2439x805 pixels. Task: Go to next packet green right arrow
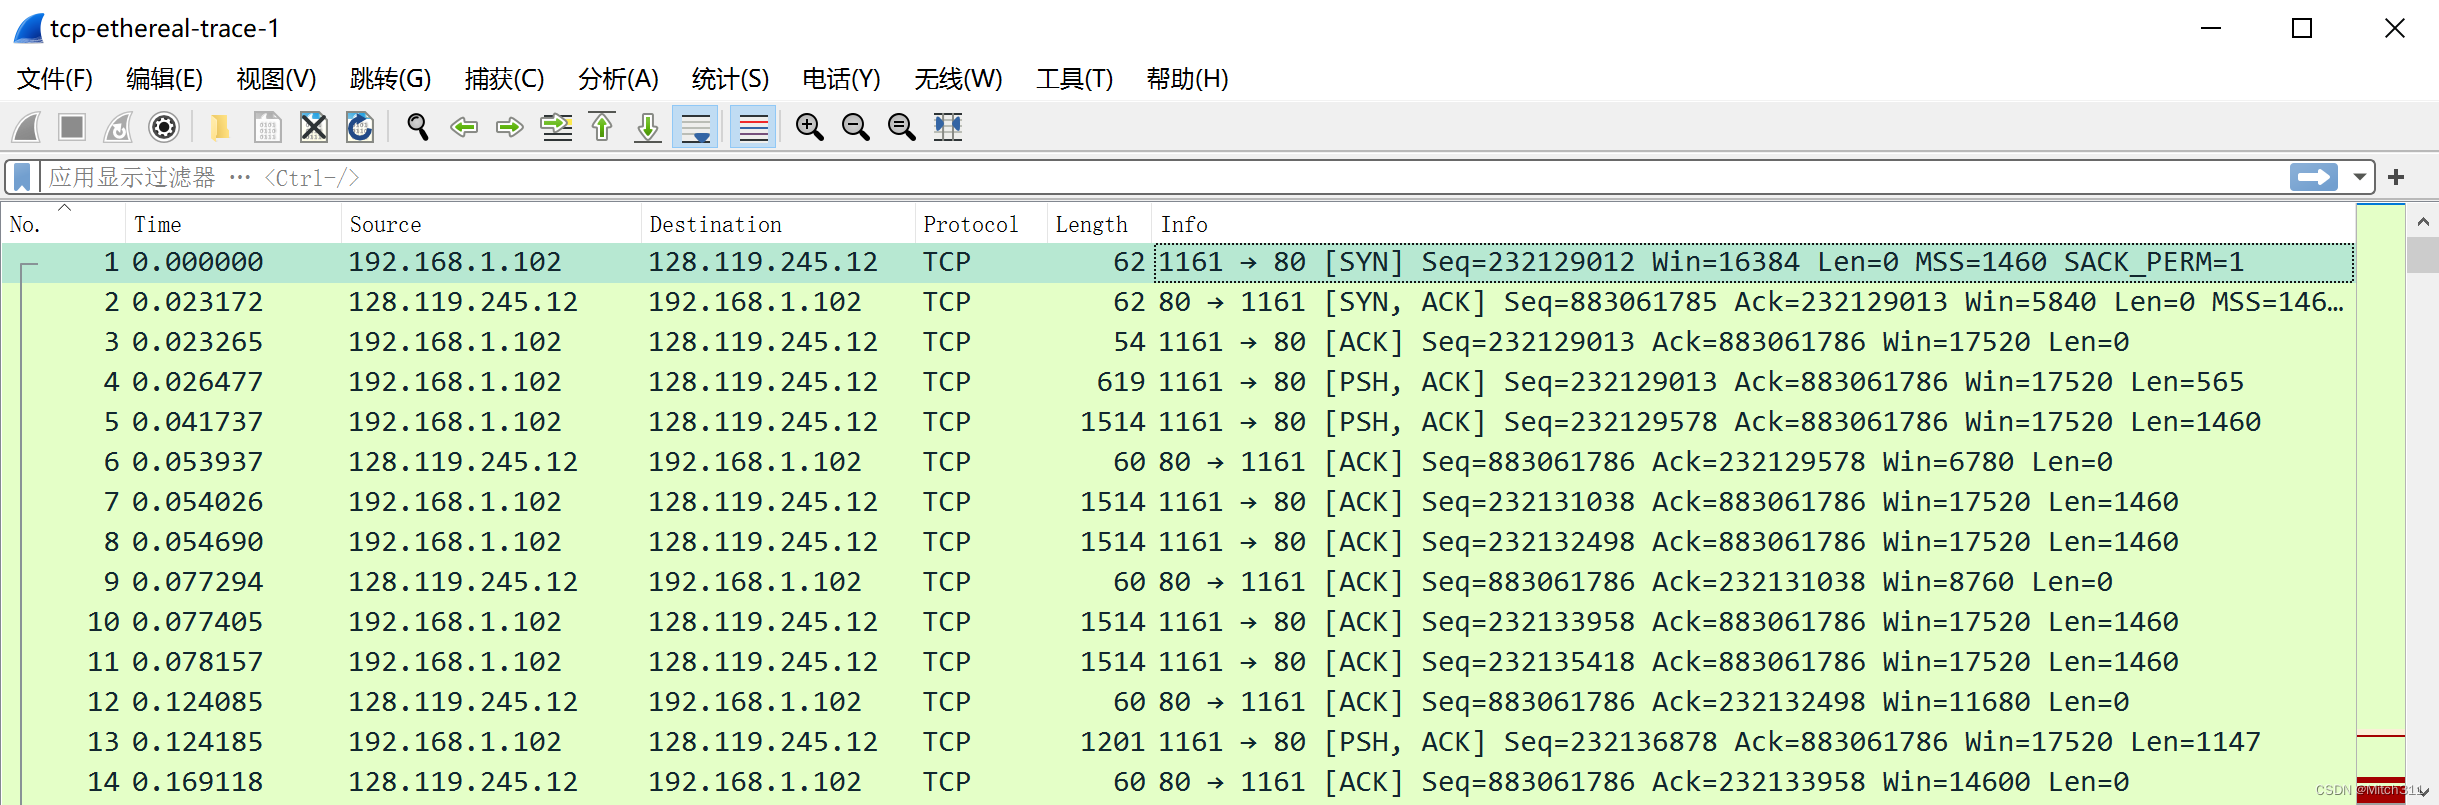coord(510,127)
